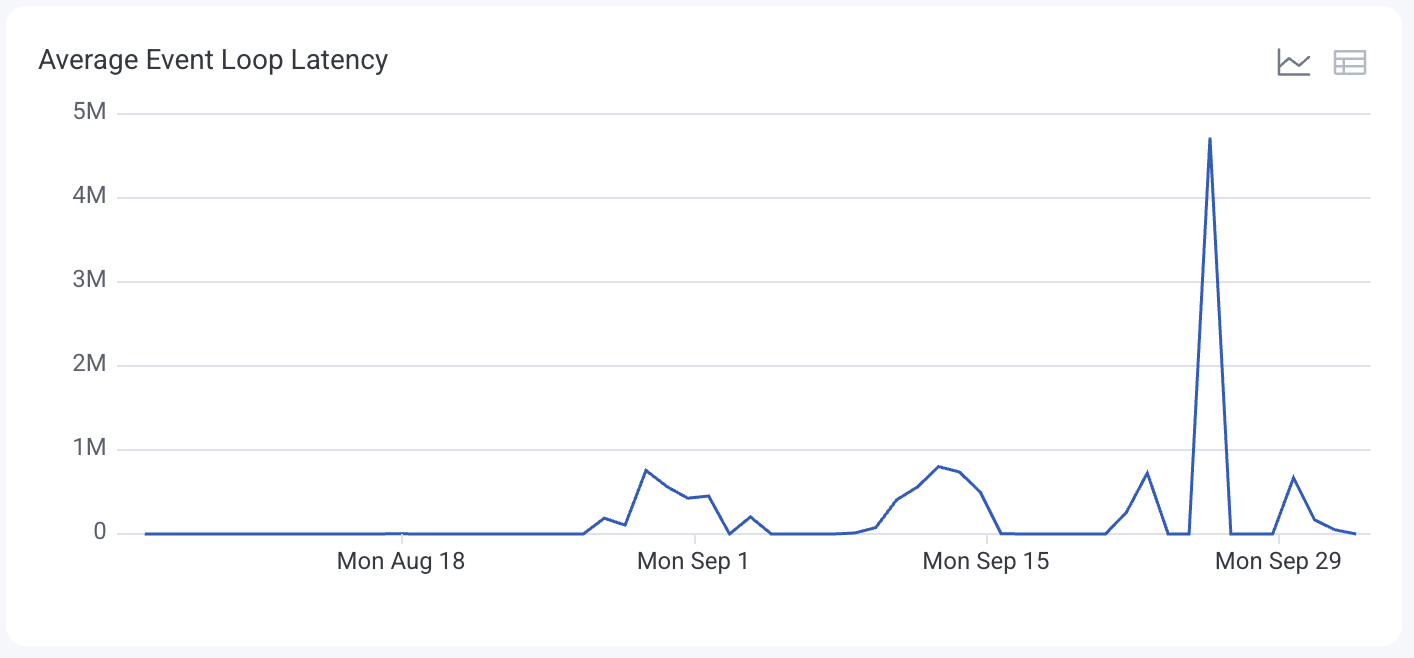This screenshot has height=658, width=1414.
Task: Select the Mon Aug 18 axis label
Action: click(401, 561)
